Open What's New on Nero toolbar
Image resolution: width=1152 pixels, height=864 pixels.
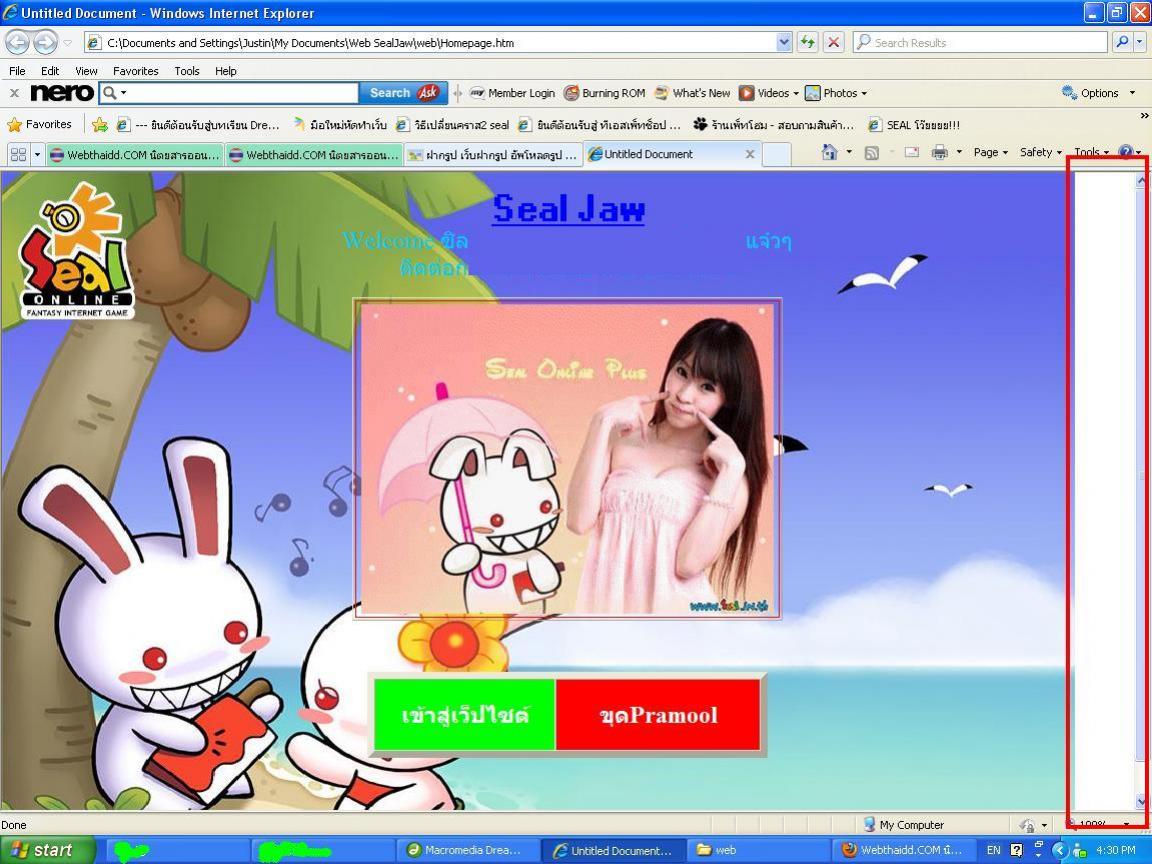[693, 93]
